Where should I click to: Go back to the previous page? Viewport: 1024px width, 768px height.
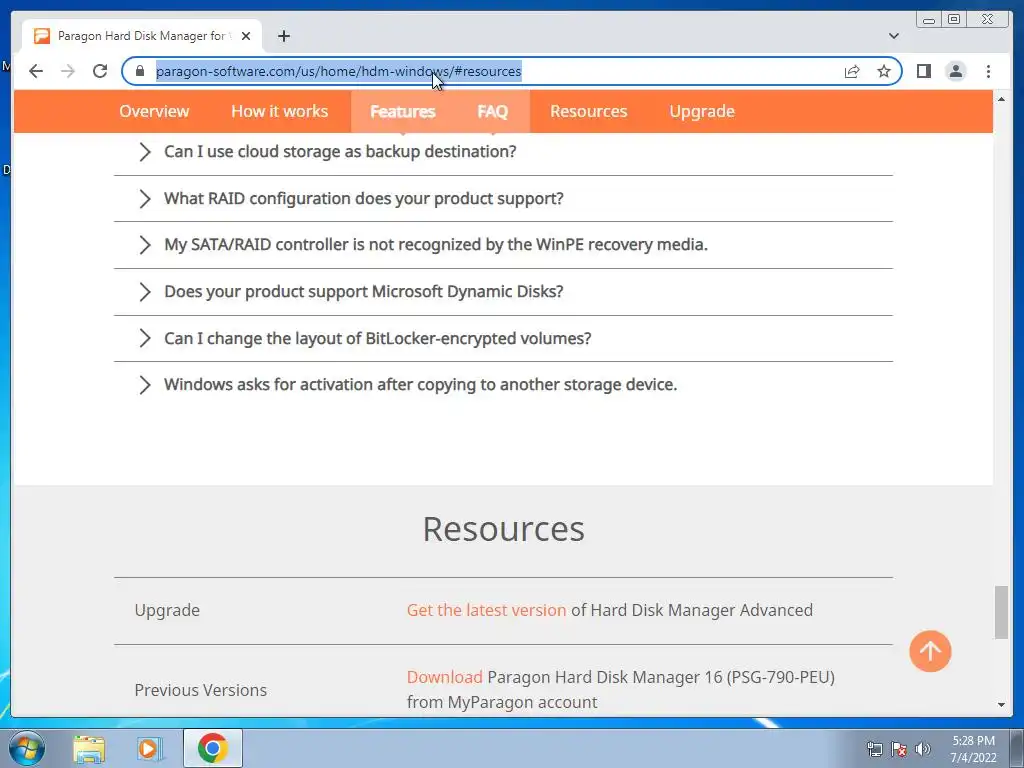36,71
